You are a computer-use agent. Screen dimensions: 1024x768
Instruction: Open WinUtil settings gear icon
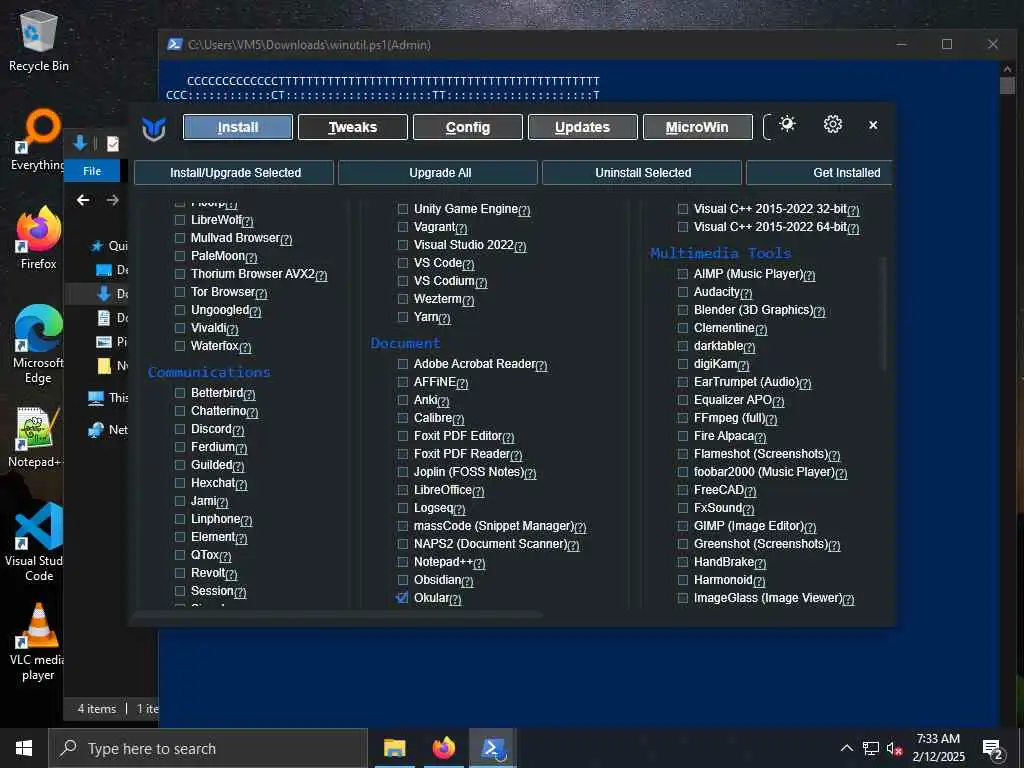[x=833, y=124]
